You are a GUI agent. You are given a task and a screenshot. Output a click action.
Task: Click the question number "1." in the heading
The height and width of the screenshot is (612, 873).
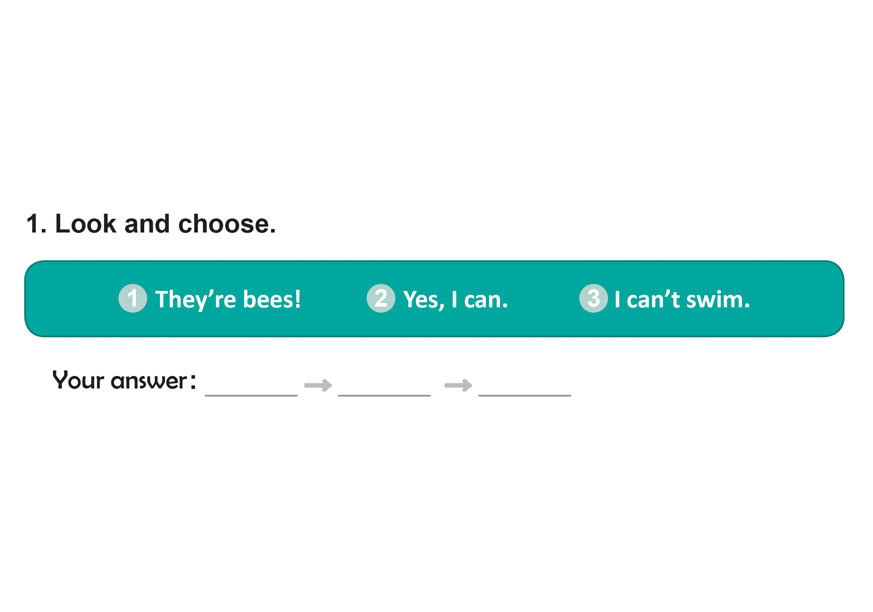click(37, 224)
